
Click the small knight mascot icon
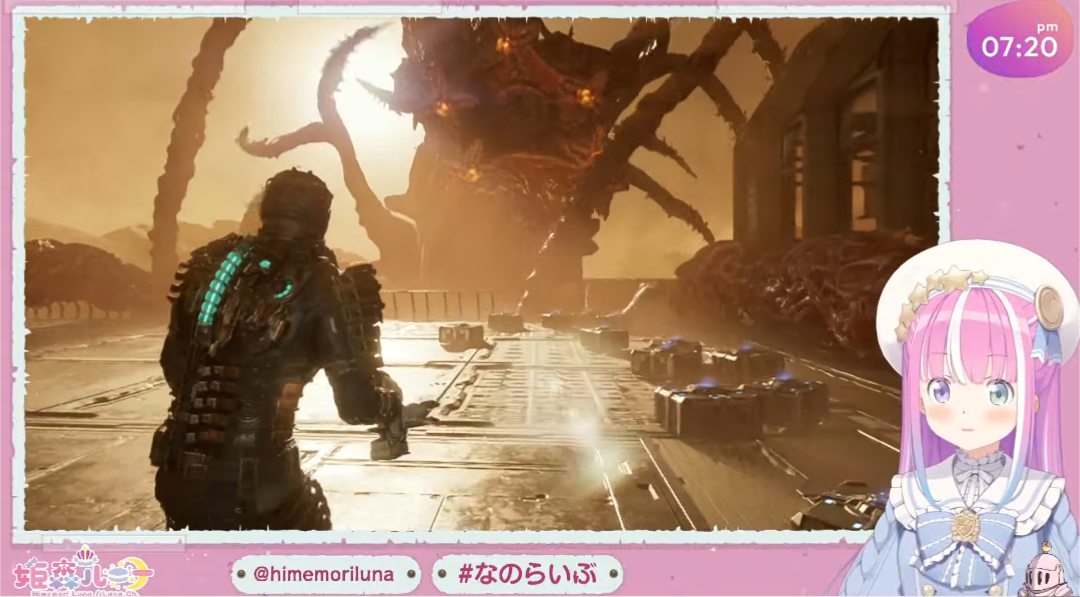point(1045,572)
